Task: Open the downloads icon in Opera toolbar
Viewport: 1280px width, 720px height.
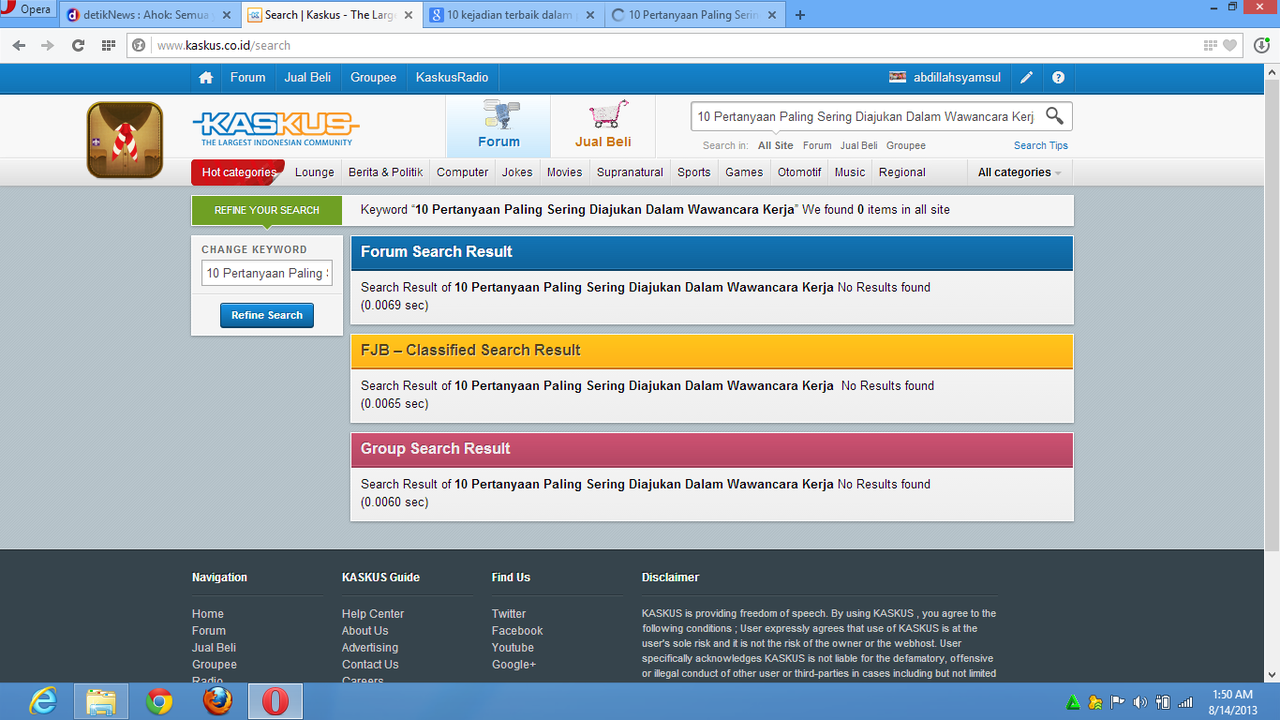Action: (x=1261, y=45)
